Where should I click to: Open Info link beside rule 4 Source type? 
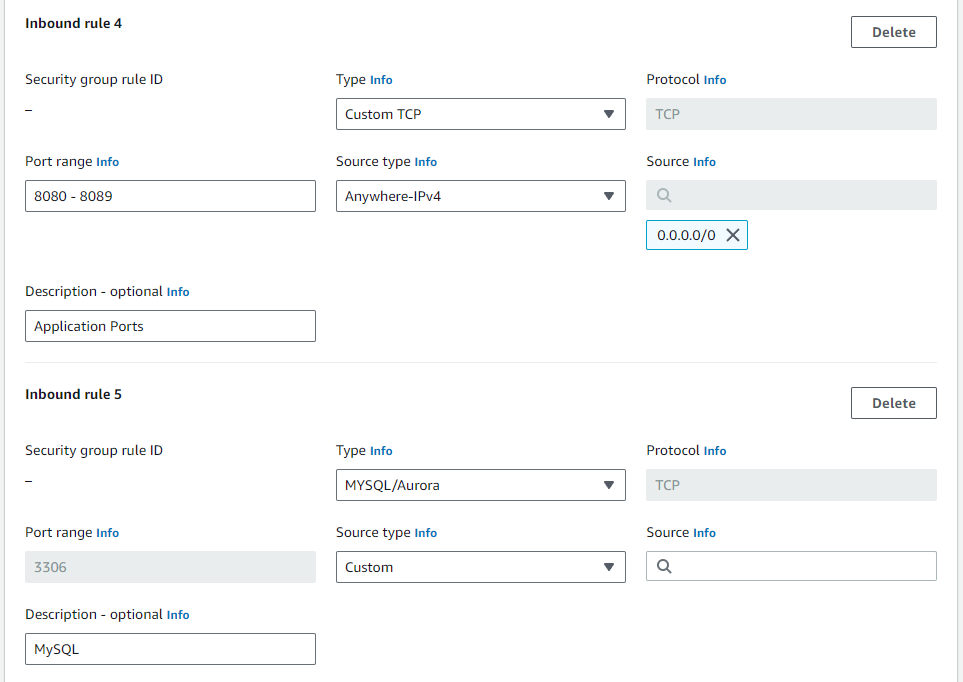point(426,162)
